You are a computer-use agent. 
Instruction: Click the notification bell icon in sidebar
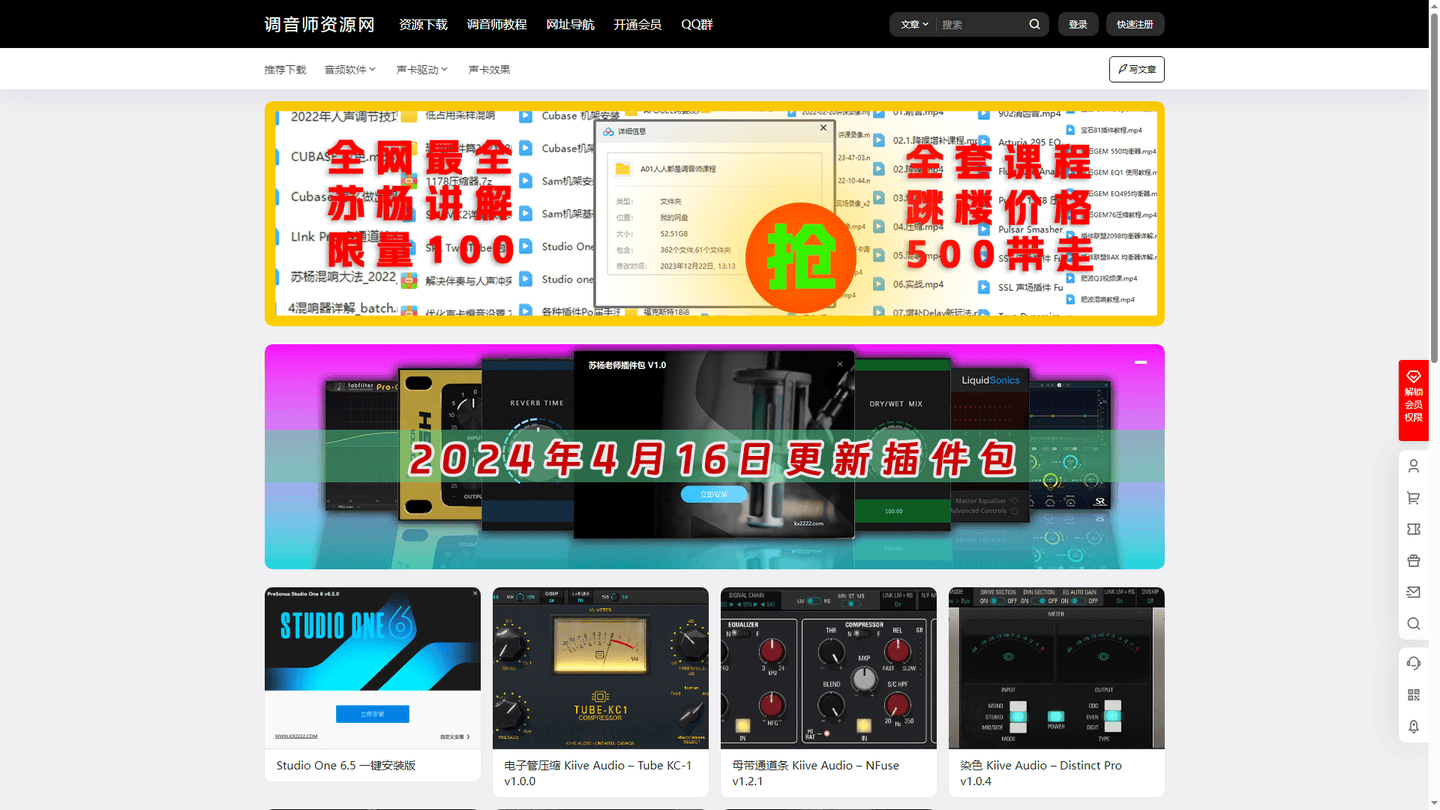tap(1413, 726)
